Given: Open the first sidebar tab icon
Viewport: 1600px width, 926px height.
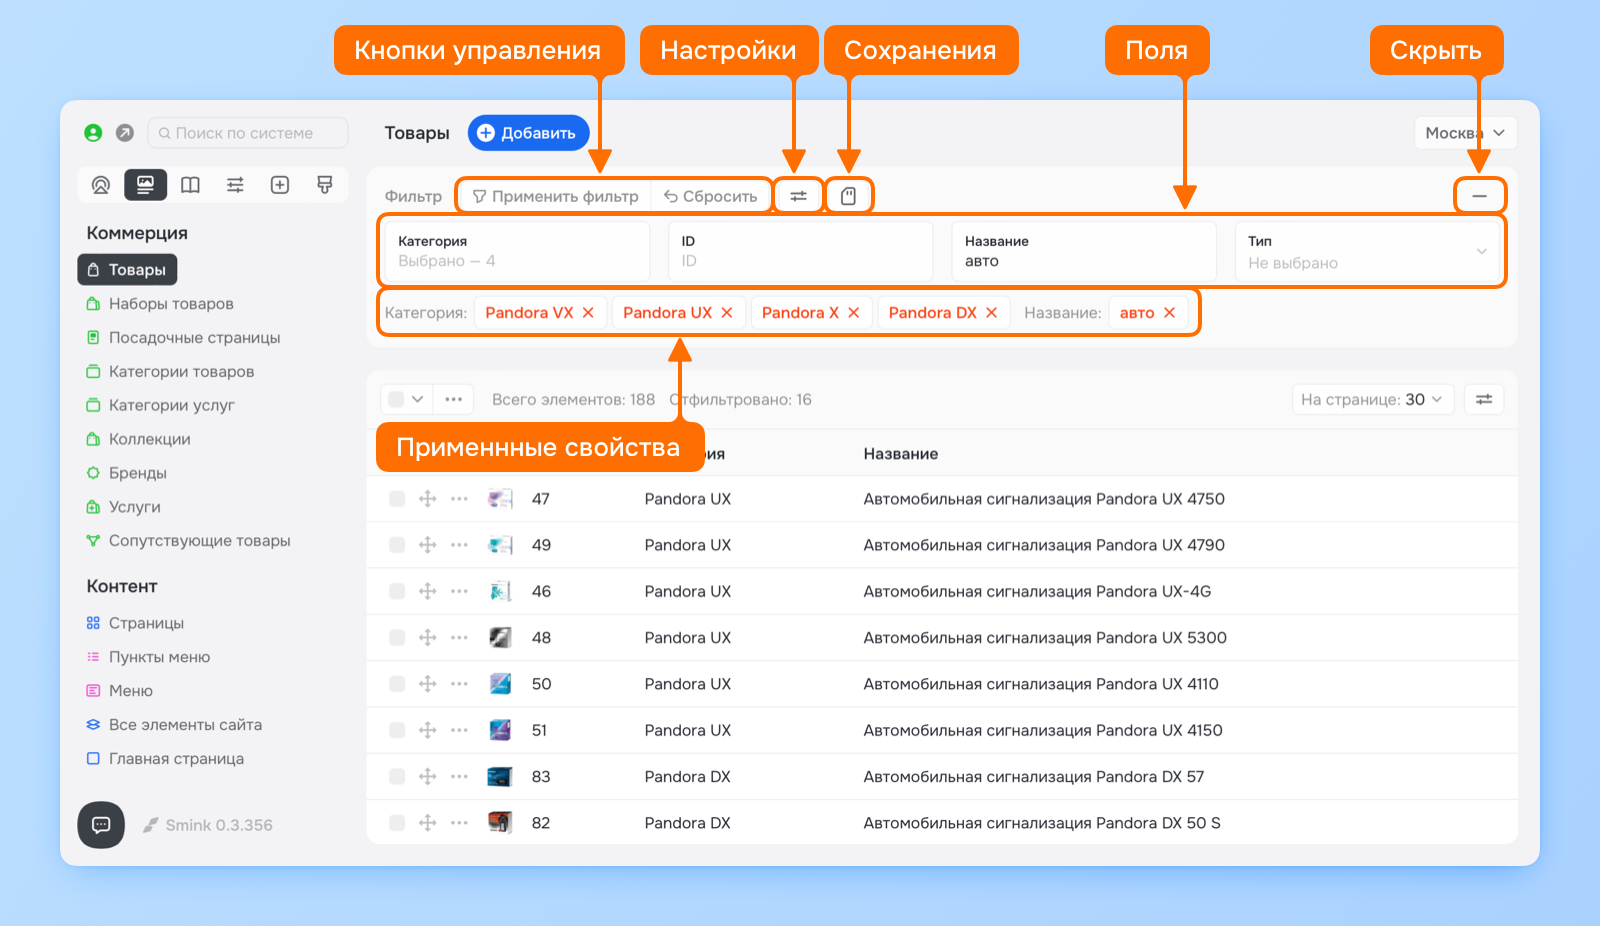Looking at the screenshot, I should tap(101, 185).
